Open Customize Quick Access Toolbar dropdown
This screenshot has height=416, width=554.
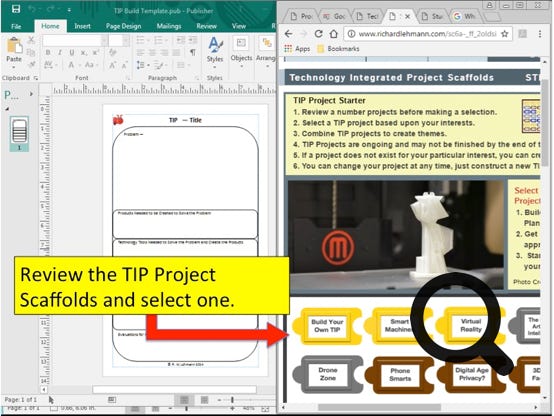(69, 10)
